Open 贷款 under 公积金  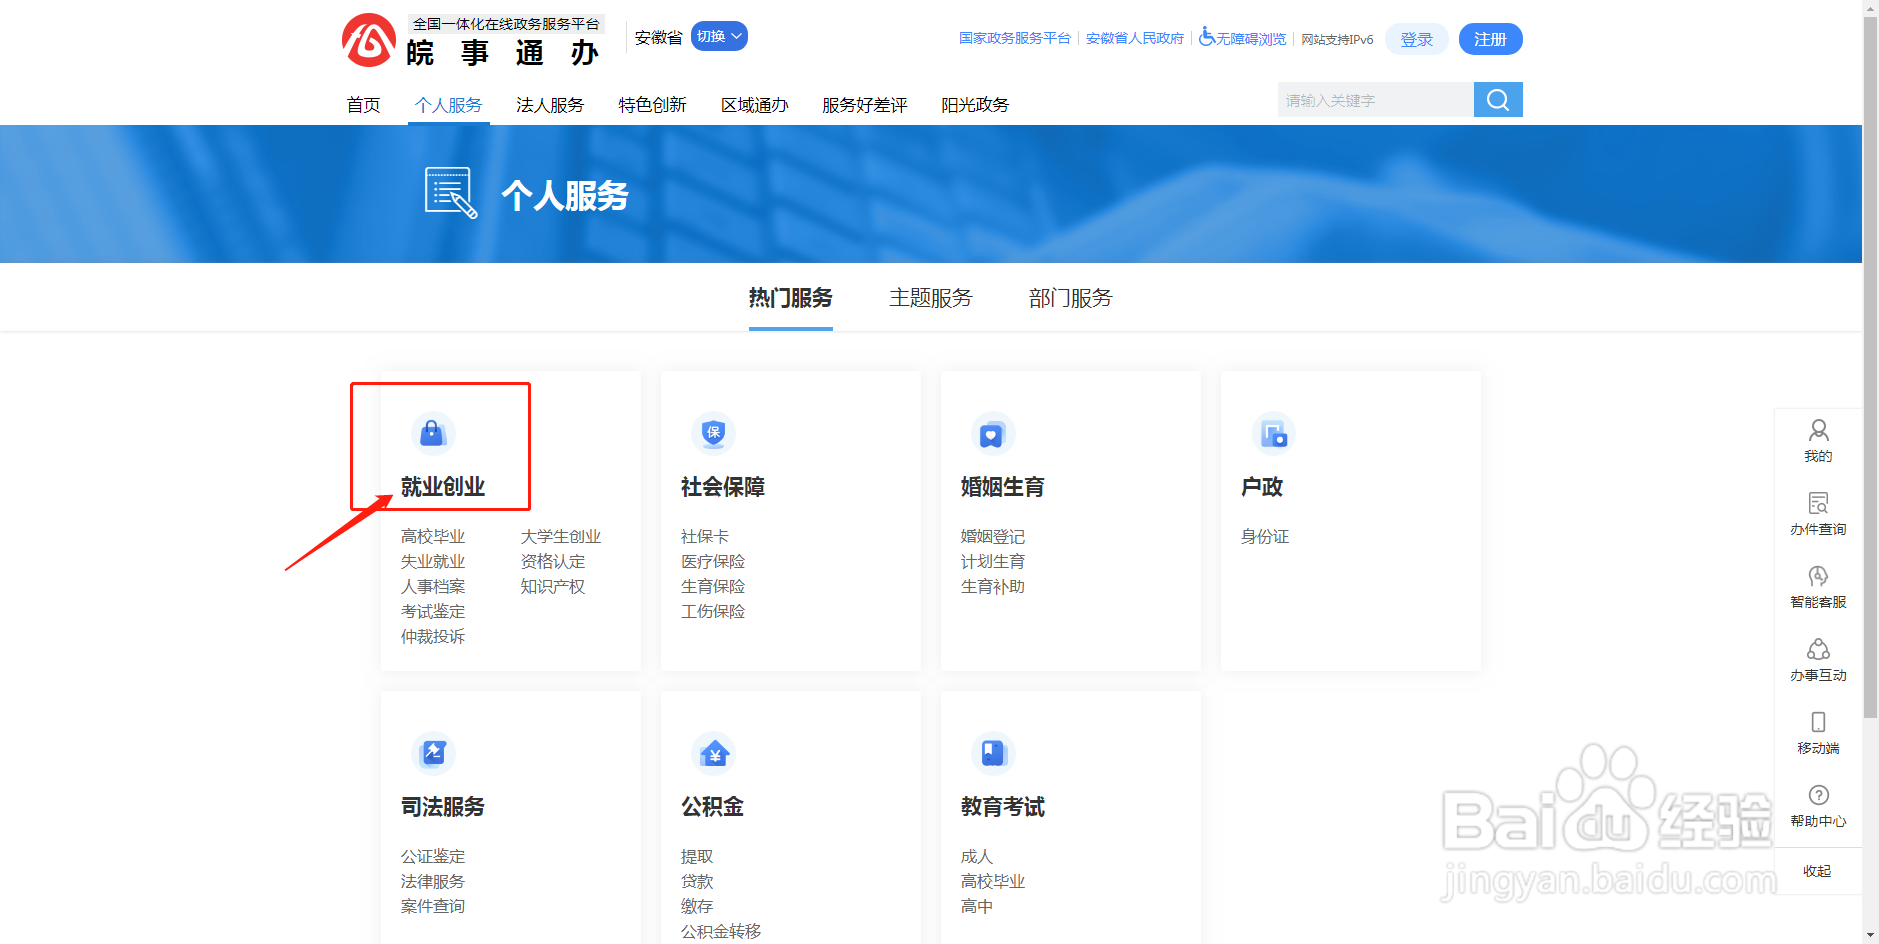697,882
